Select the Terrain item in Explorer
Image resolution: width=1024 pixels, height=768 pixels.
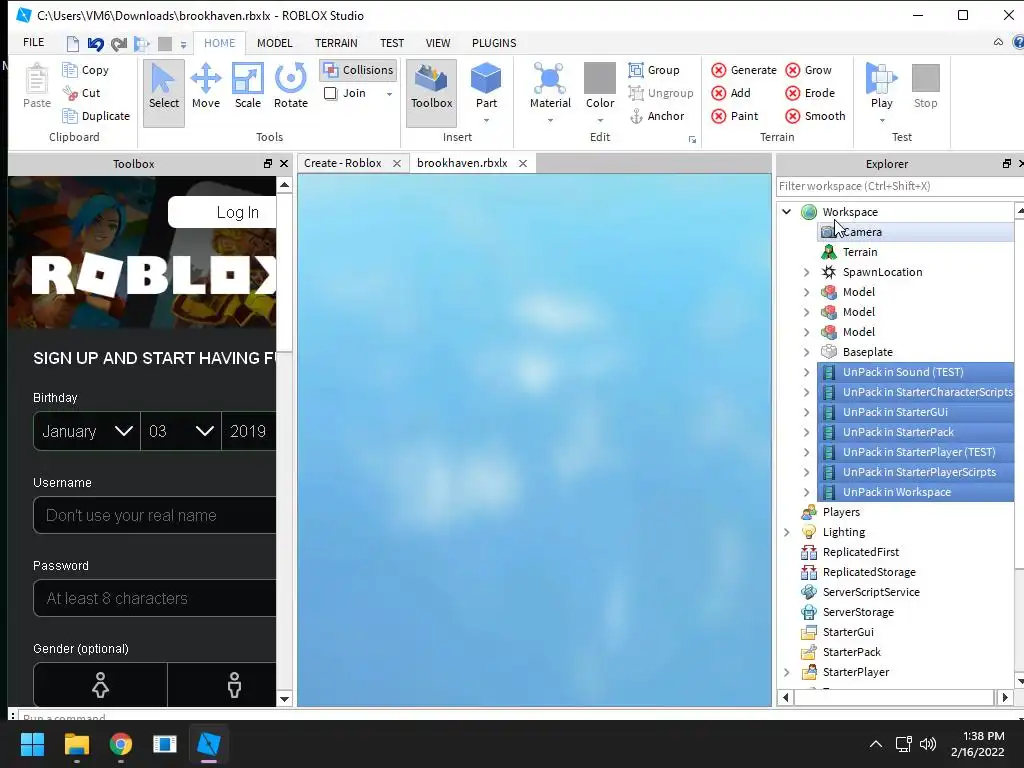[859, 252]
